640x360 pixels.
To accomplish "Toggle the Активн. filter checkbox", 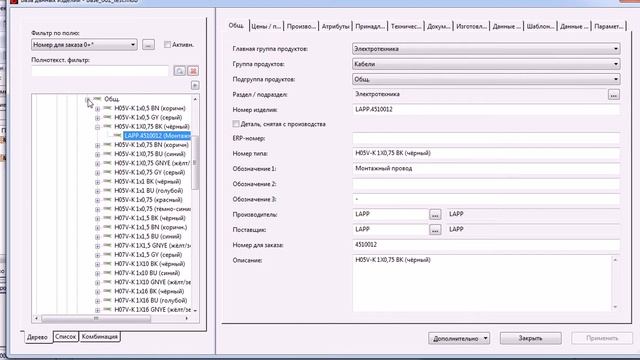I will (x=167, y=44).
